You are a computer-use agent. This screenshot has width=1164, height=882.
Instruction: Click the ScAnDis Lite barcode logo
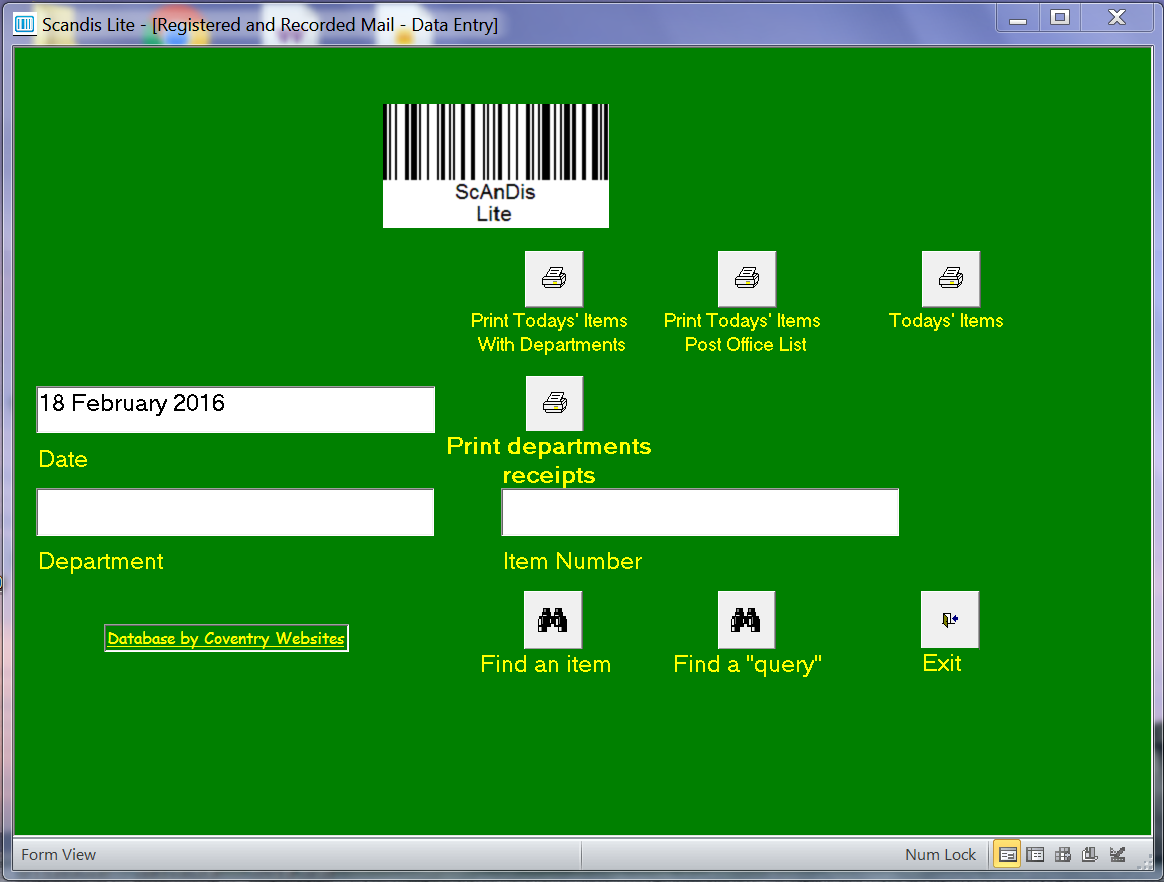coord(495,165)
